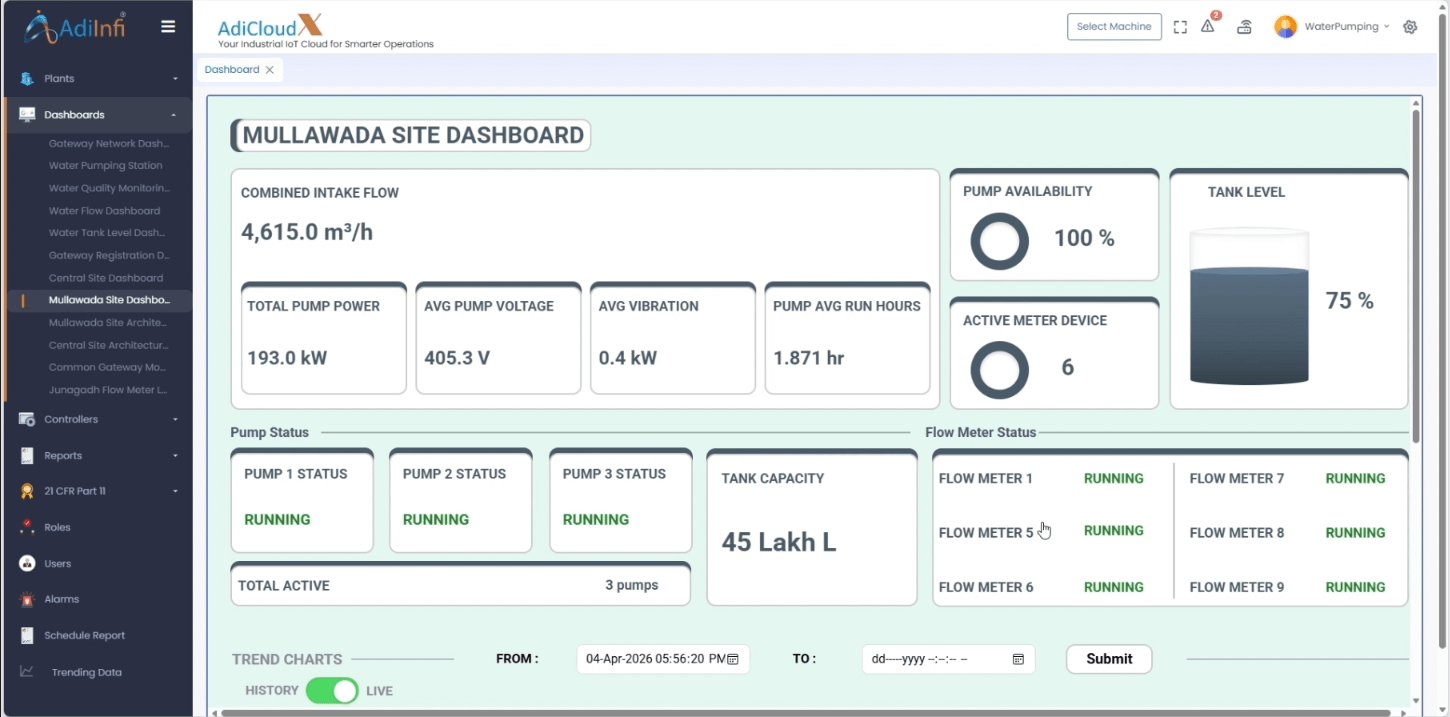Click the Roles icon in sidebar

click(x=27, y=527)
